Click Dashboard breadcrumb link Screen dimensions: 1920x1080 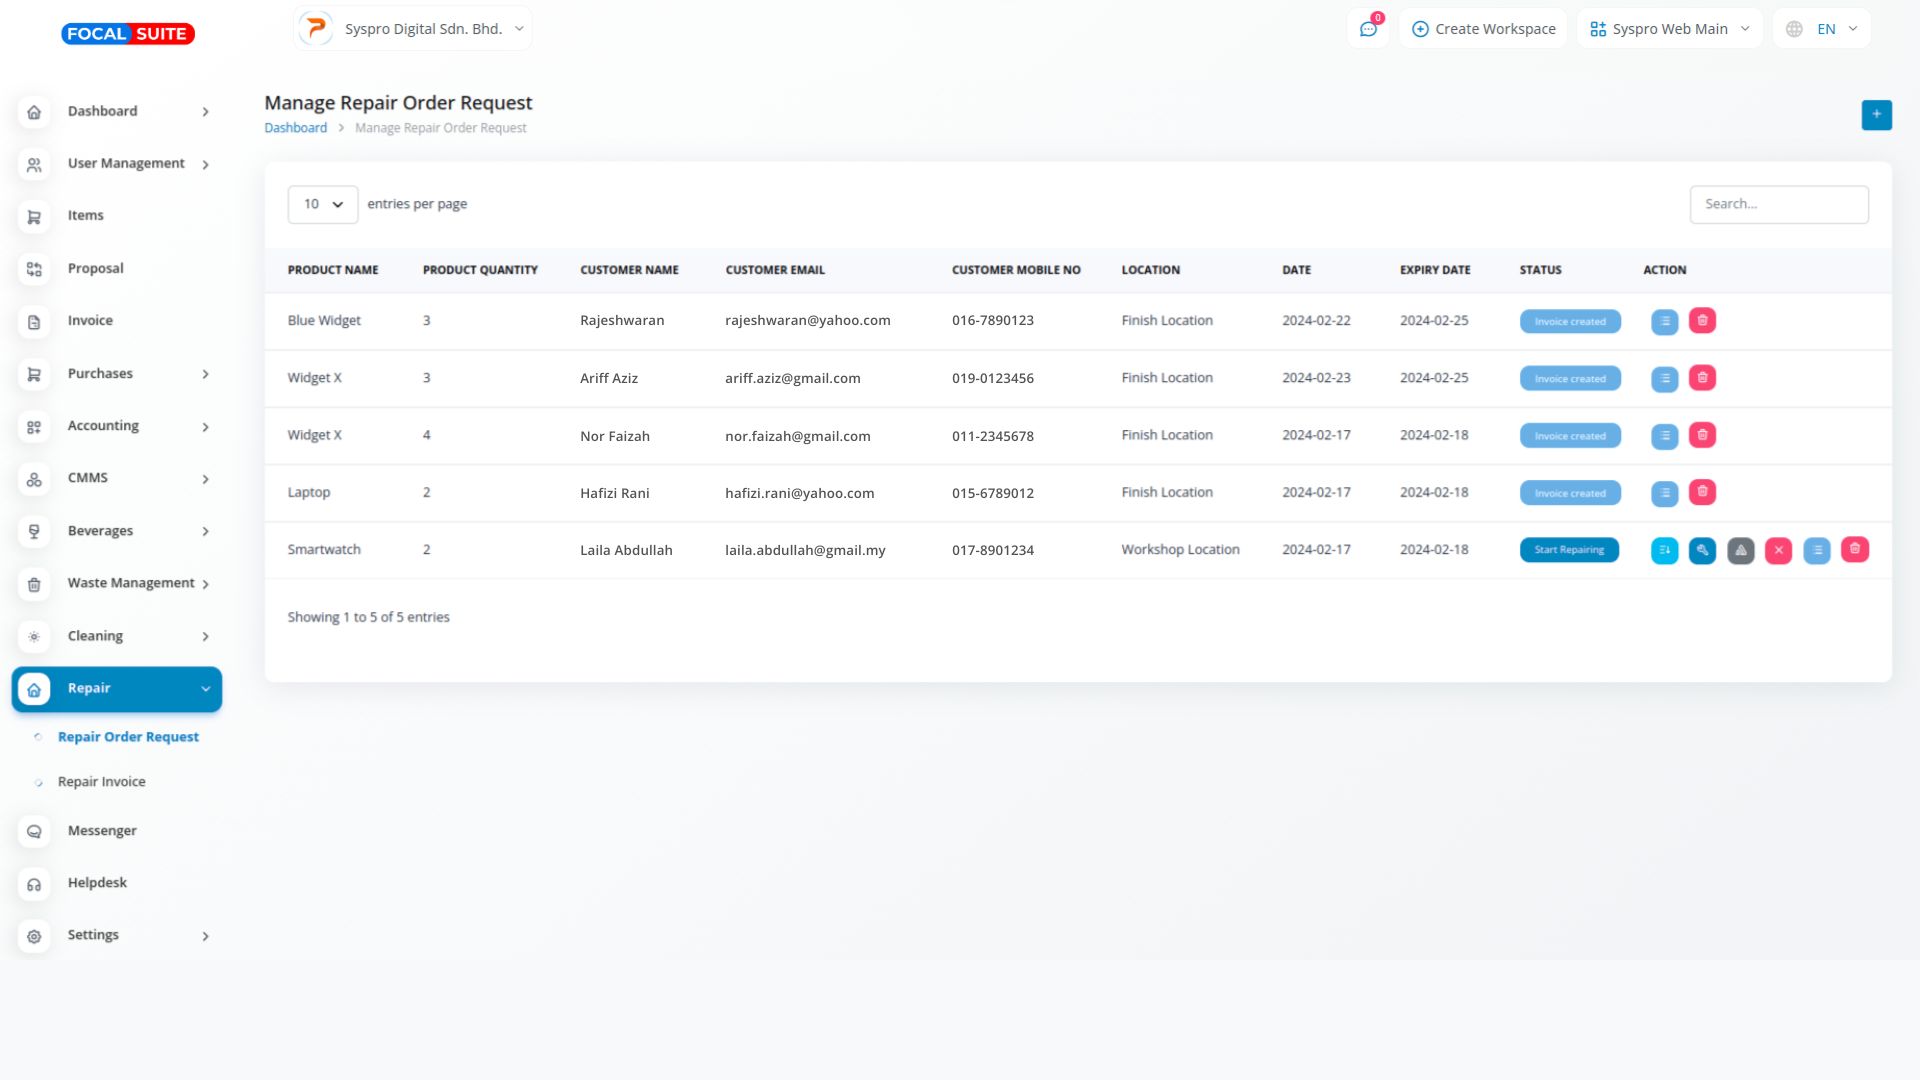tap(295, 128)
